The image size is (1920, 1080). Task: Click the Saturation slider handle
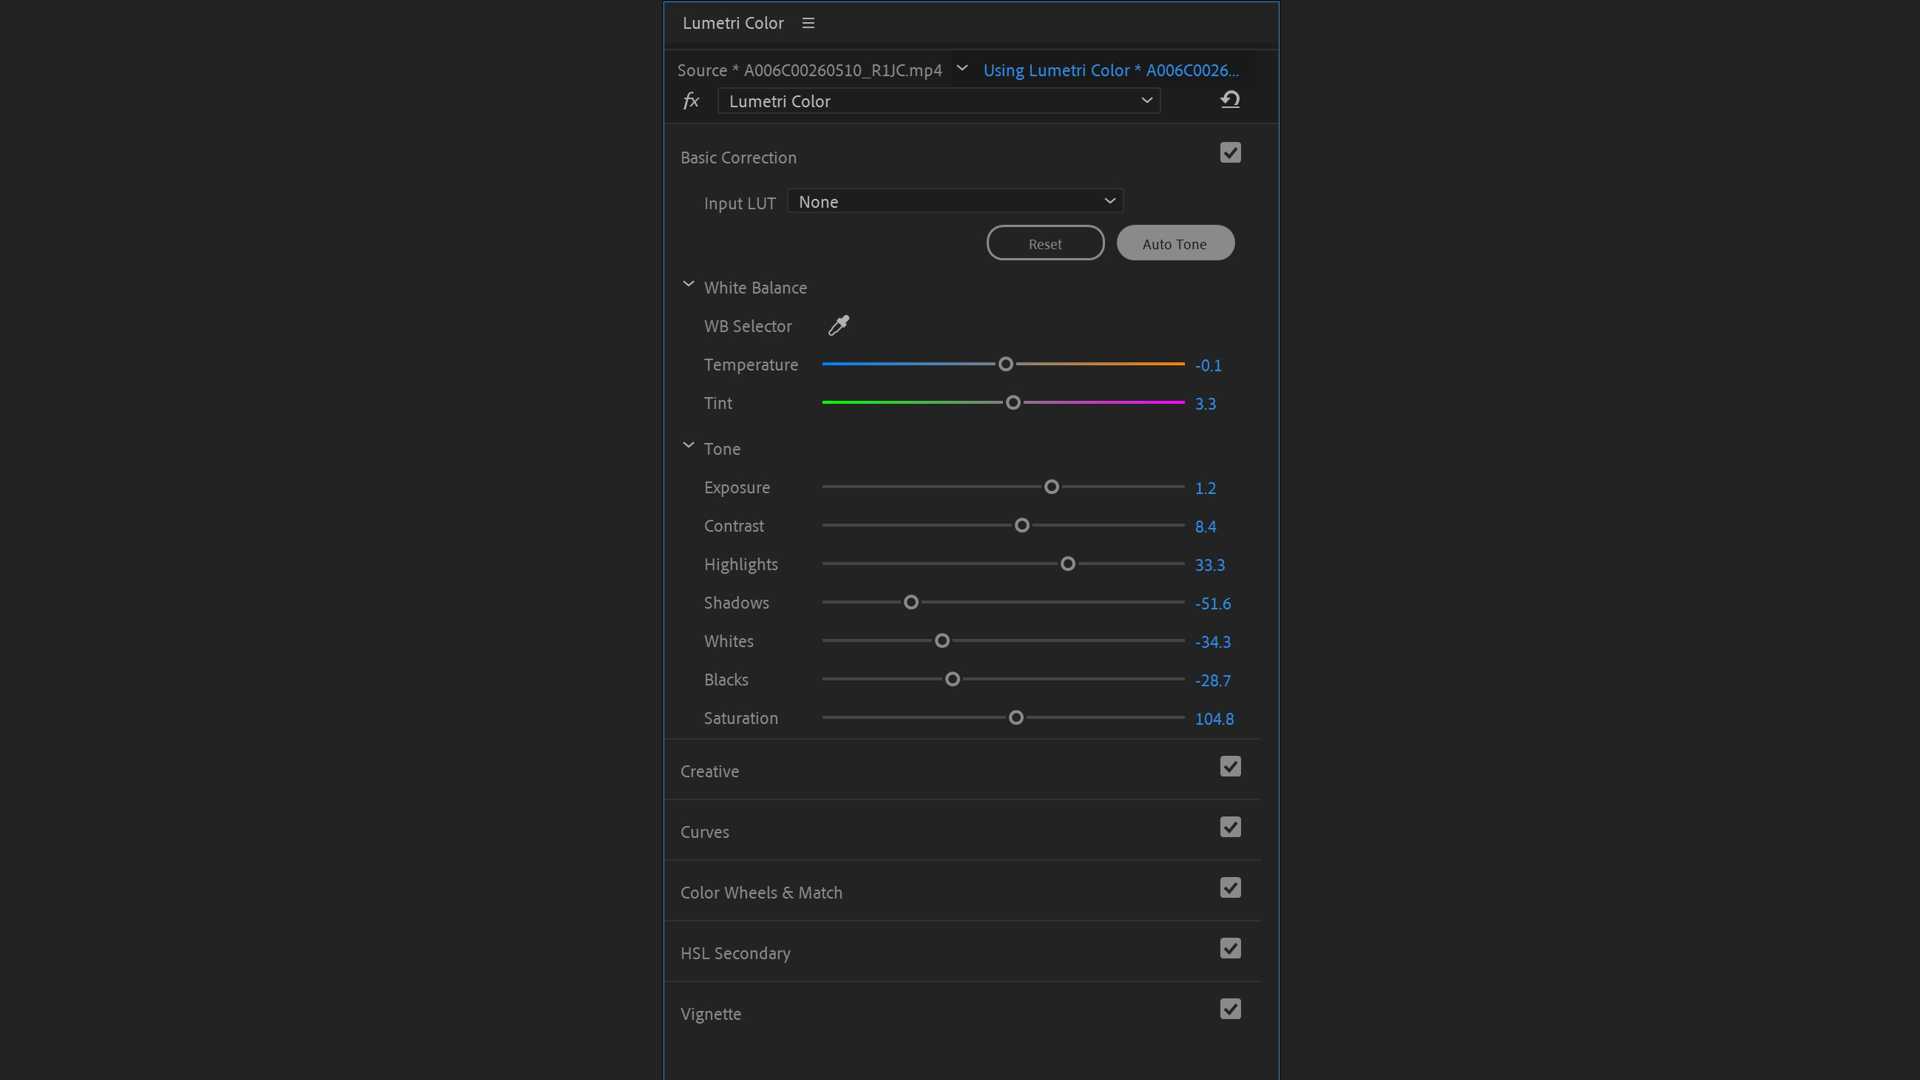point(1016,718)
